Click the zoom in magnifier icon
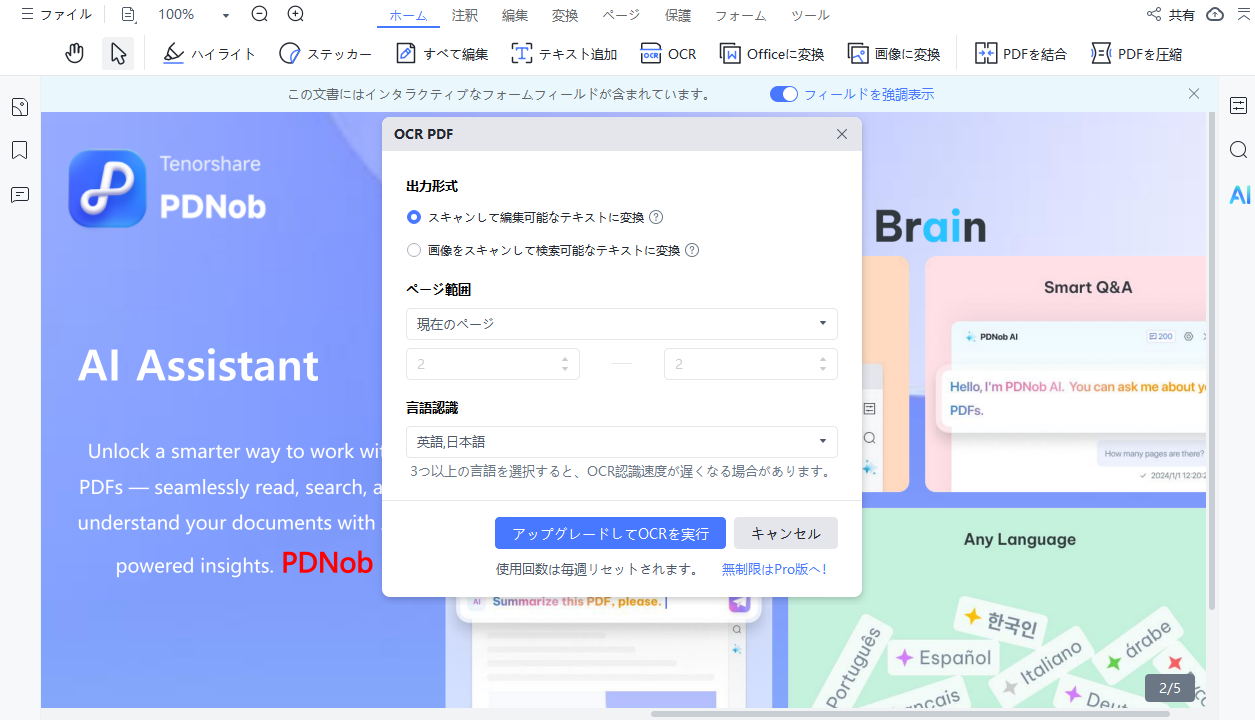 point(296,14)
